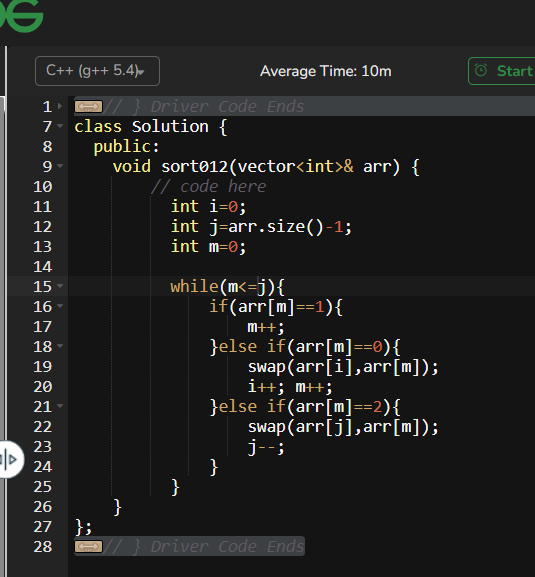Place cursor on 'public:' line
Viewport: 535px width, 577px height.
(127, 146)
